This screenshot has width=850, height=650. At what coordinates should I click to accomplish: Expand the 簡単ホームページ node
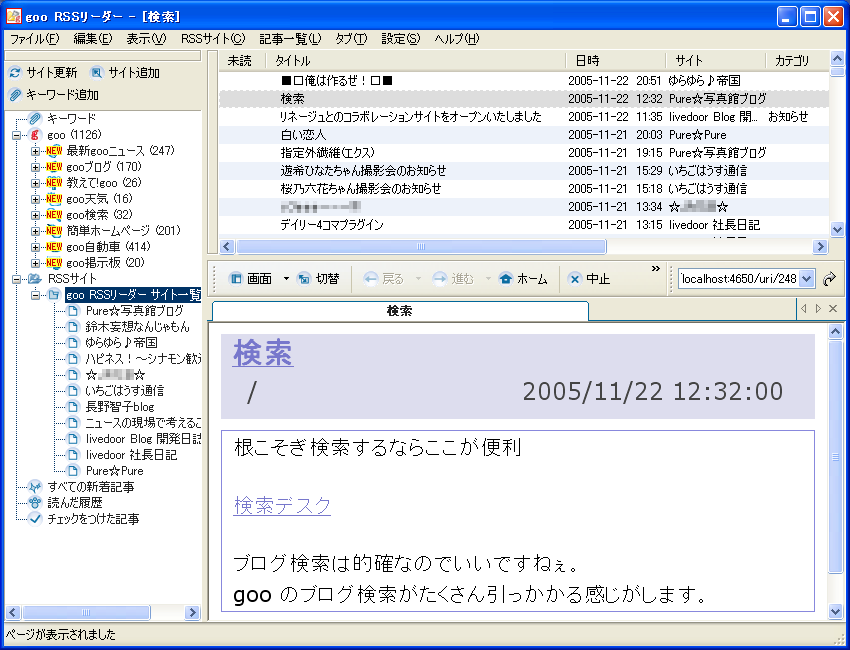point(35,231)
